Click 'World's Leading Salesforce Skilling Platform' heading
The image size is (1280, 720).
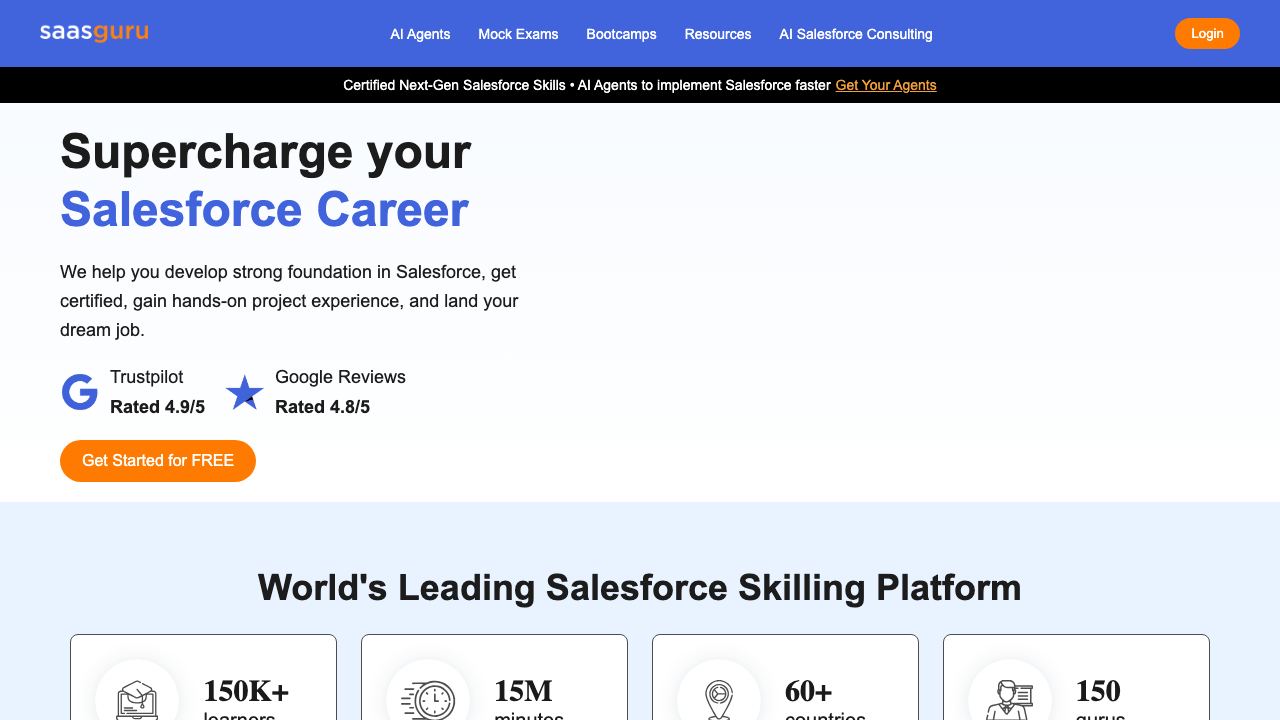tap(640, 587)
